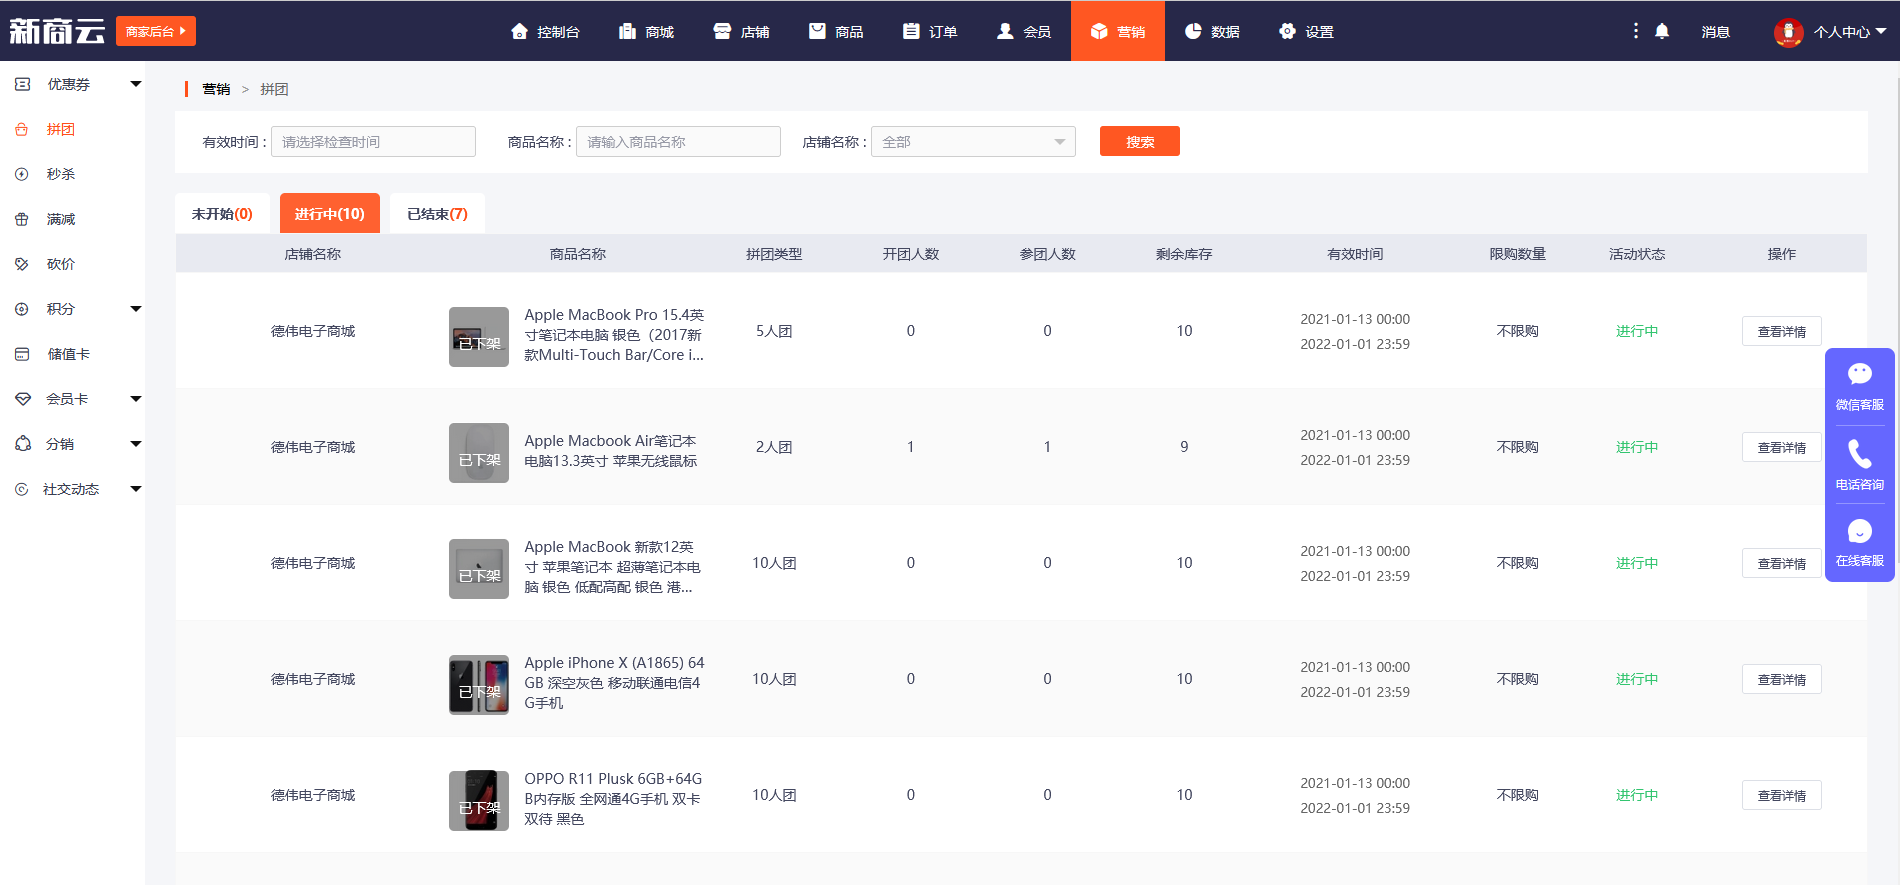Click the 商城 building icon
This screenshot has height=885, width=1900.
(627, 31)
